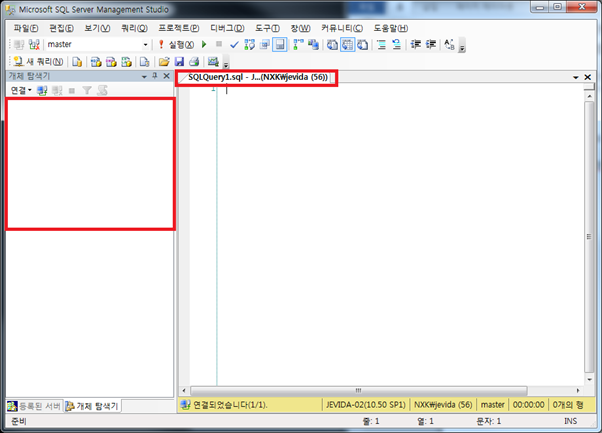Close the 개체 탐색기 panel
The width and height of the screenshot is (602, 433).
point(167,76)
